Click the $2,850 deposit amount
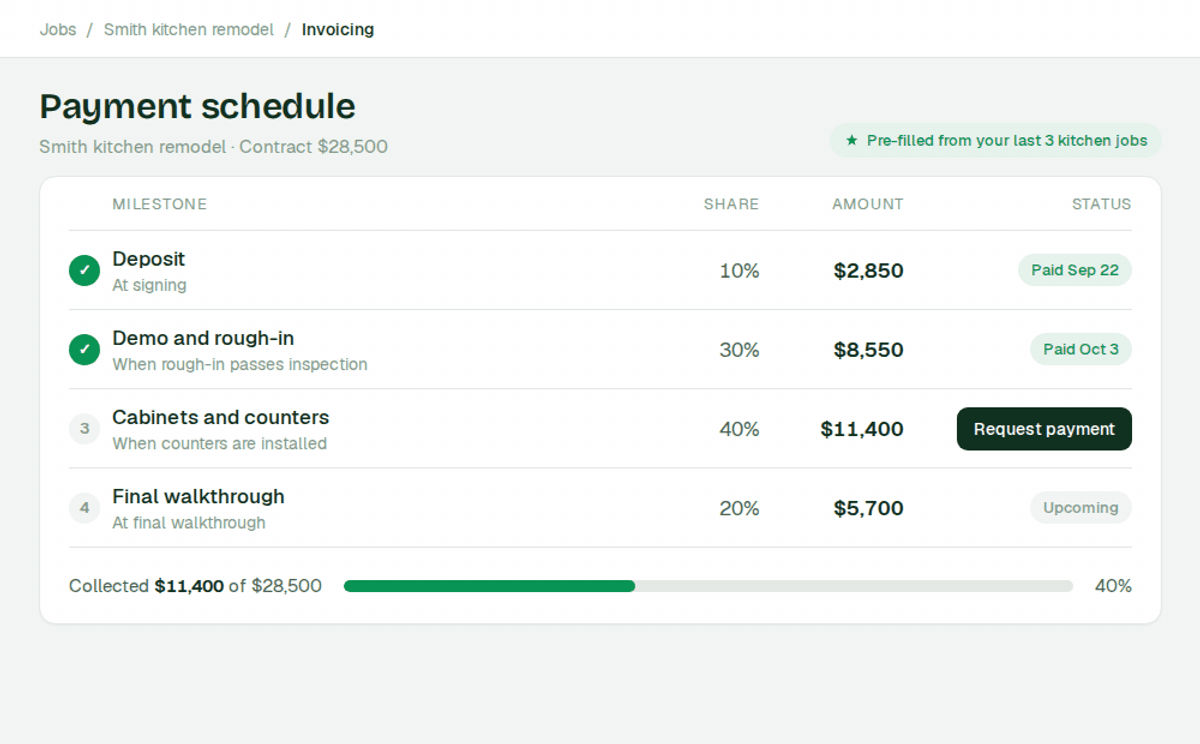 tap(869, 271)
